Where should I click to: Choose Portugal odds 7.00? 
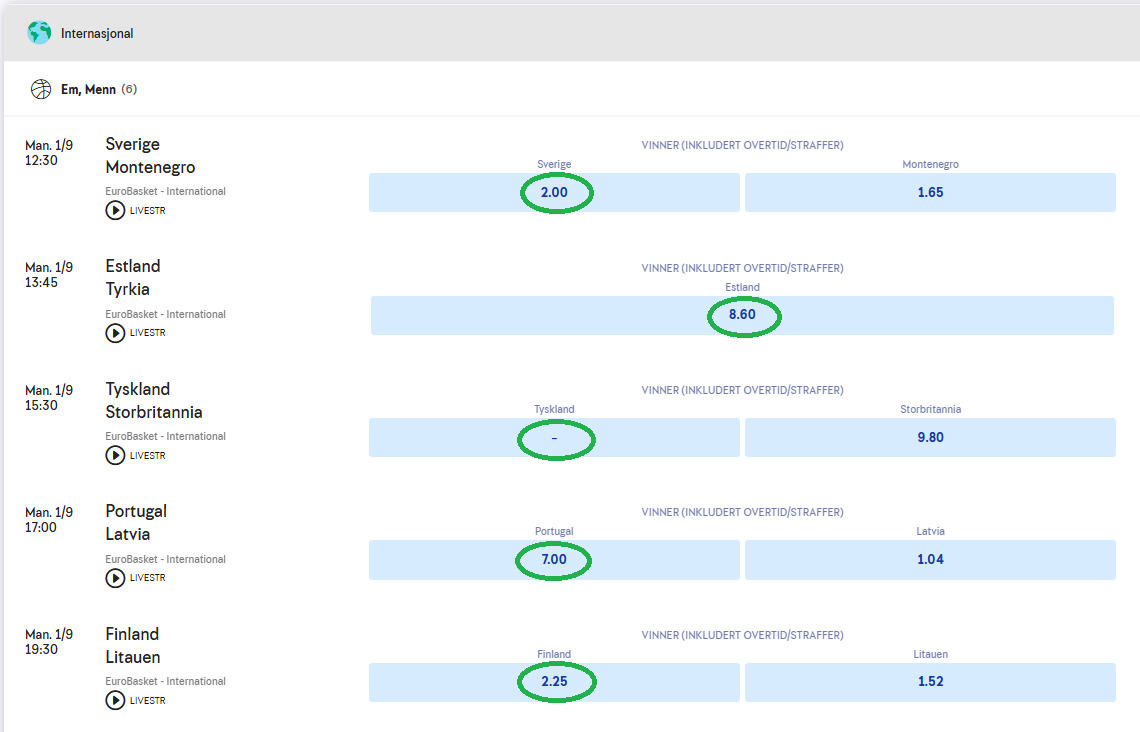(x=554, y=560)
